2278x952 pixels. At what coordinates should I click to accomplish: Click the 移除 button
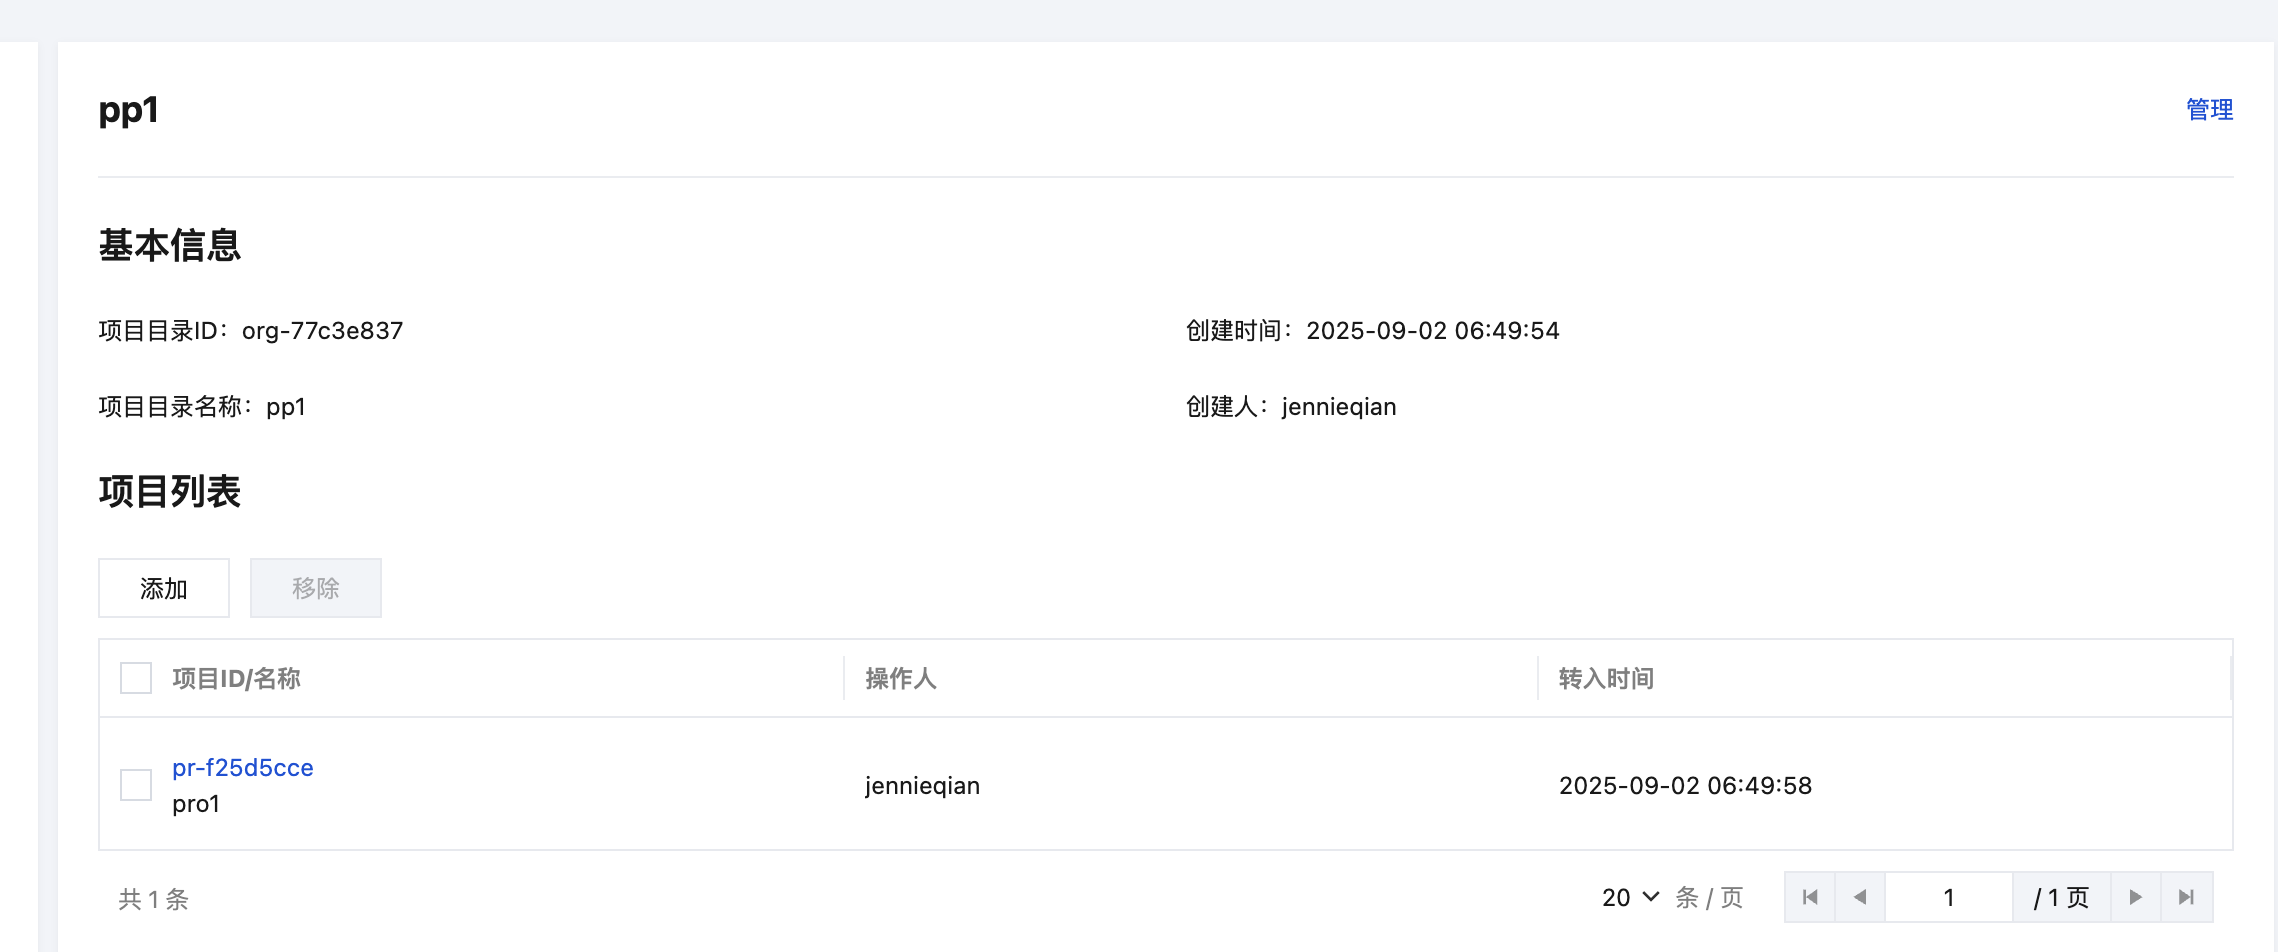click(315, 588)
